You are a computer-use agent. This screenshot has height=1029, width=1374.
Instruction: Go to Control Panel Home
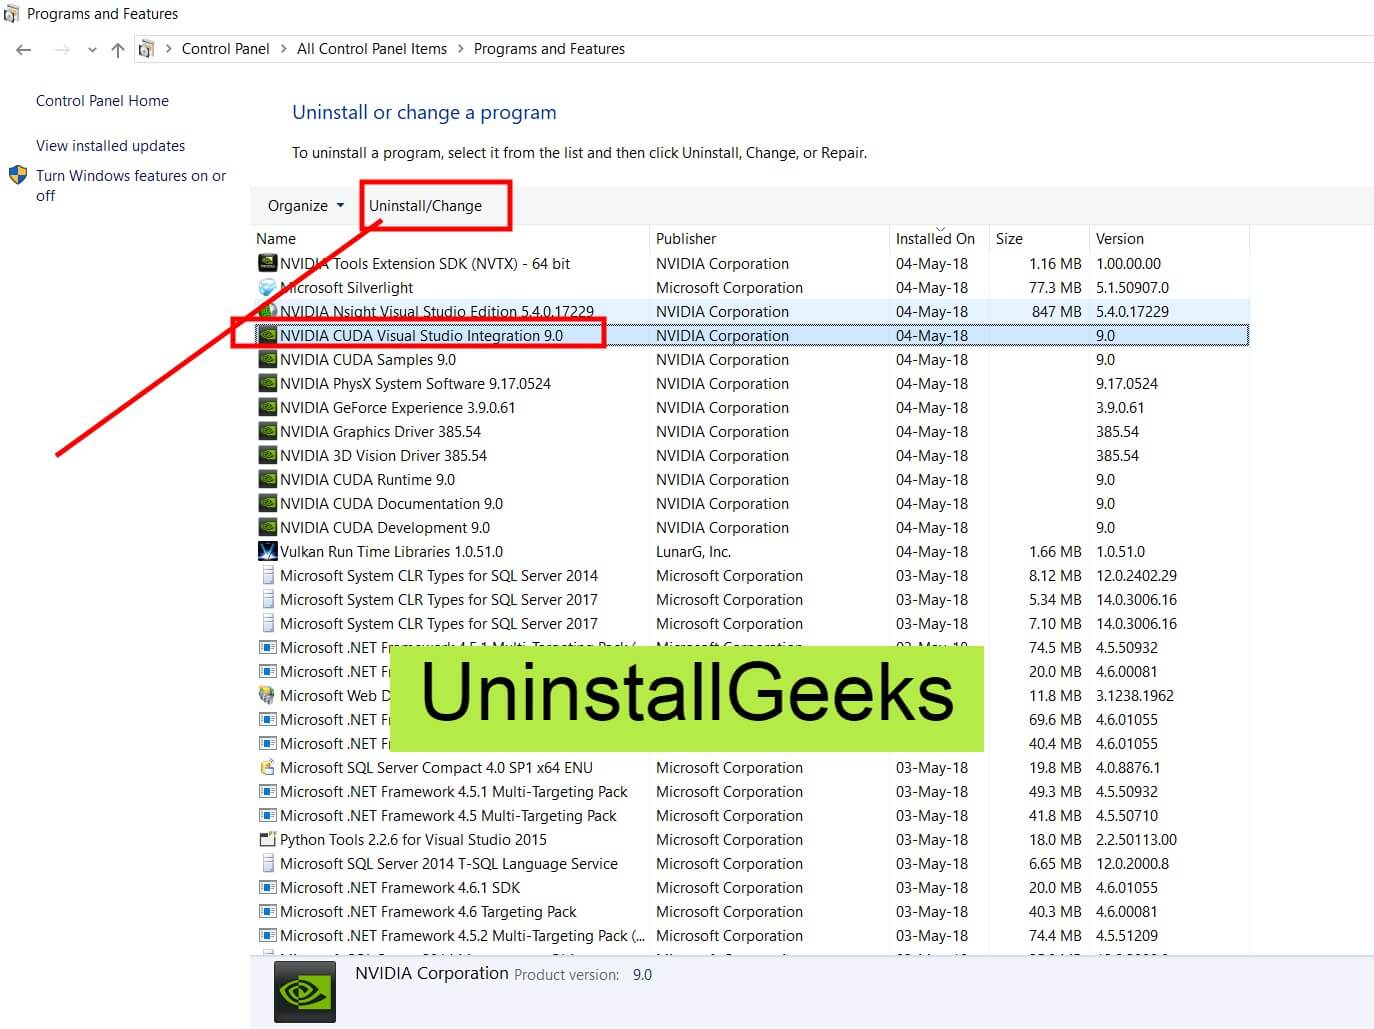point(102,101)
